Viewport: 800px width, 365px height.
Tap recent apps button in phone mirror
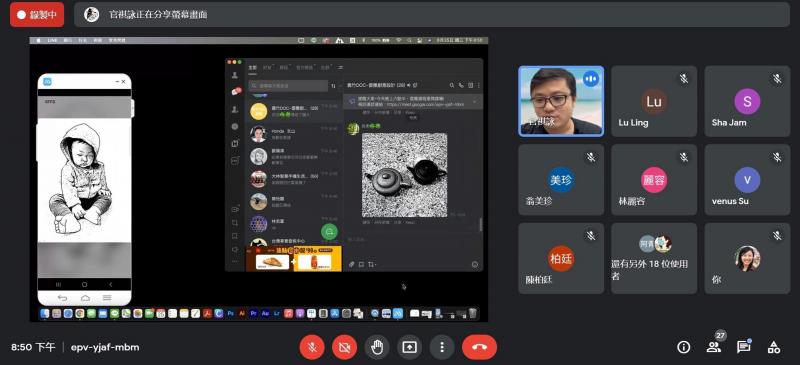point(58,284)
